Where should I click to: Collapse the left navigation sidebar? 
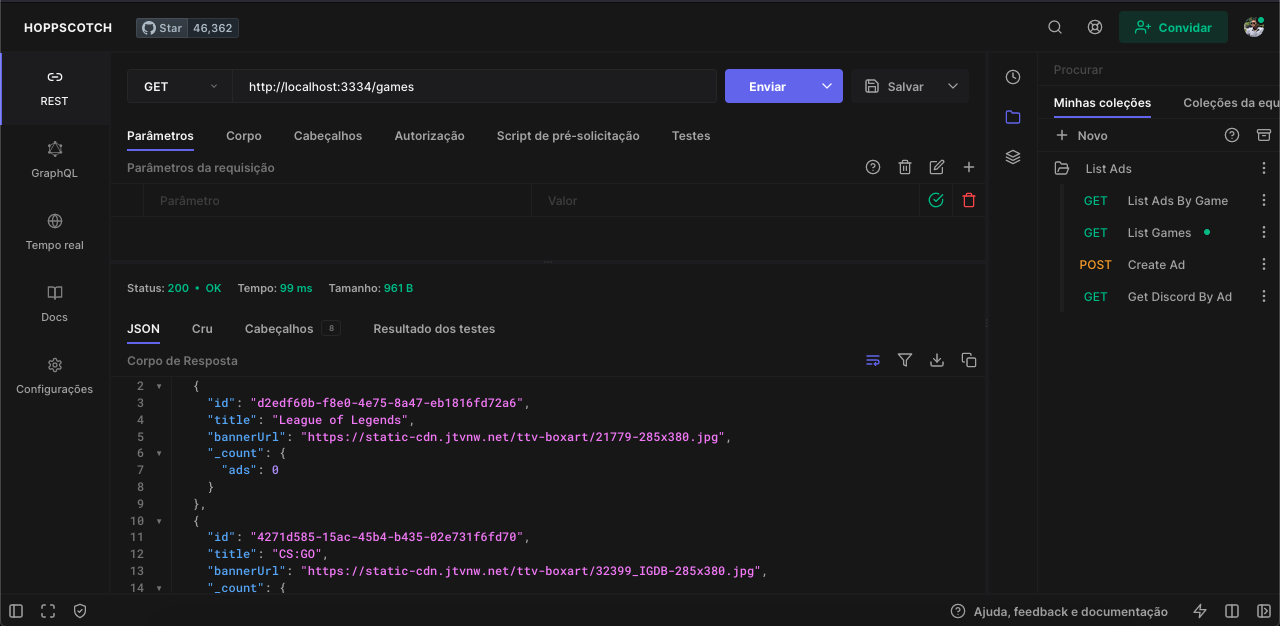tap(15, 610)
